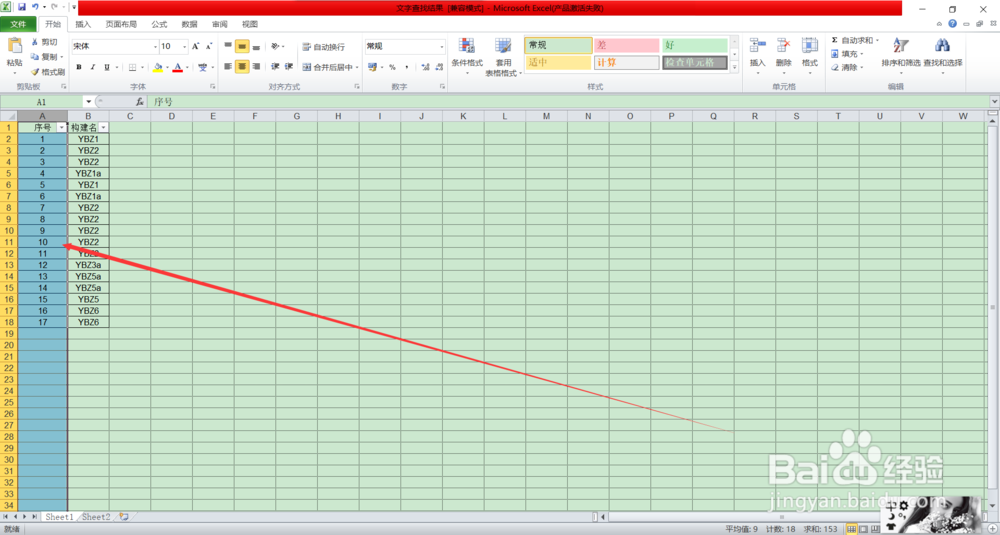Open the filter dropdown on 序号 header
The width and height of the screenshot is (1000, 535).
click(61, 128)
